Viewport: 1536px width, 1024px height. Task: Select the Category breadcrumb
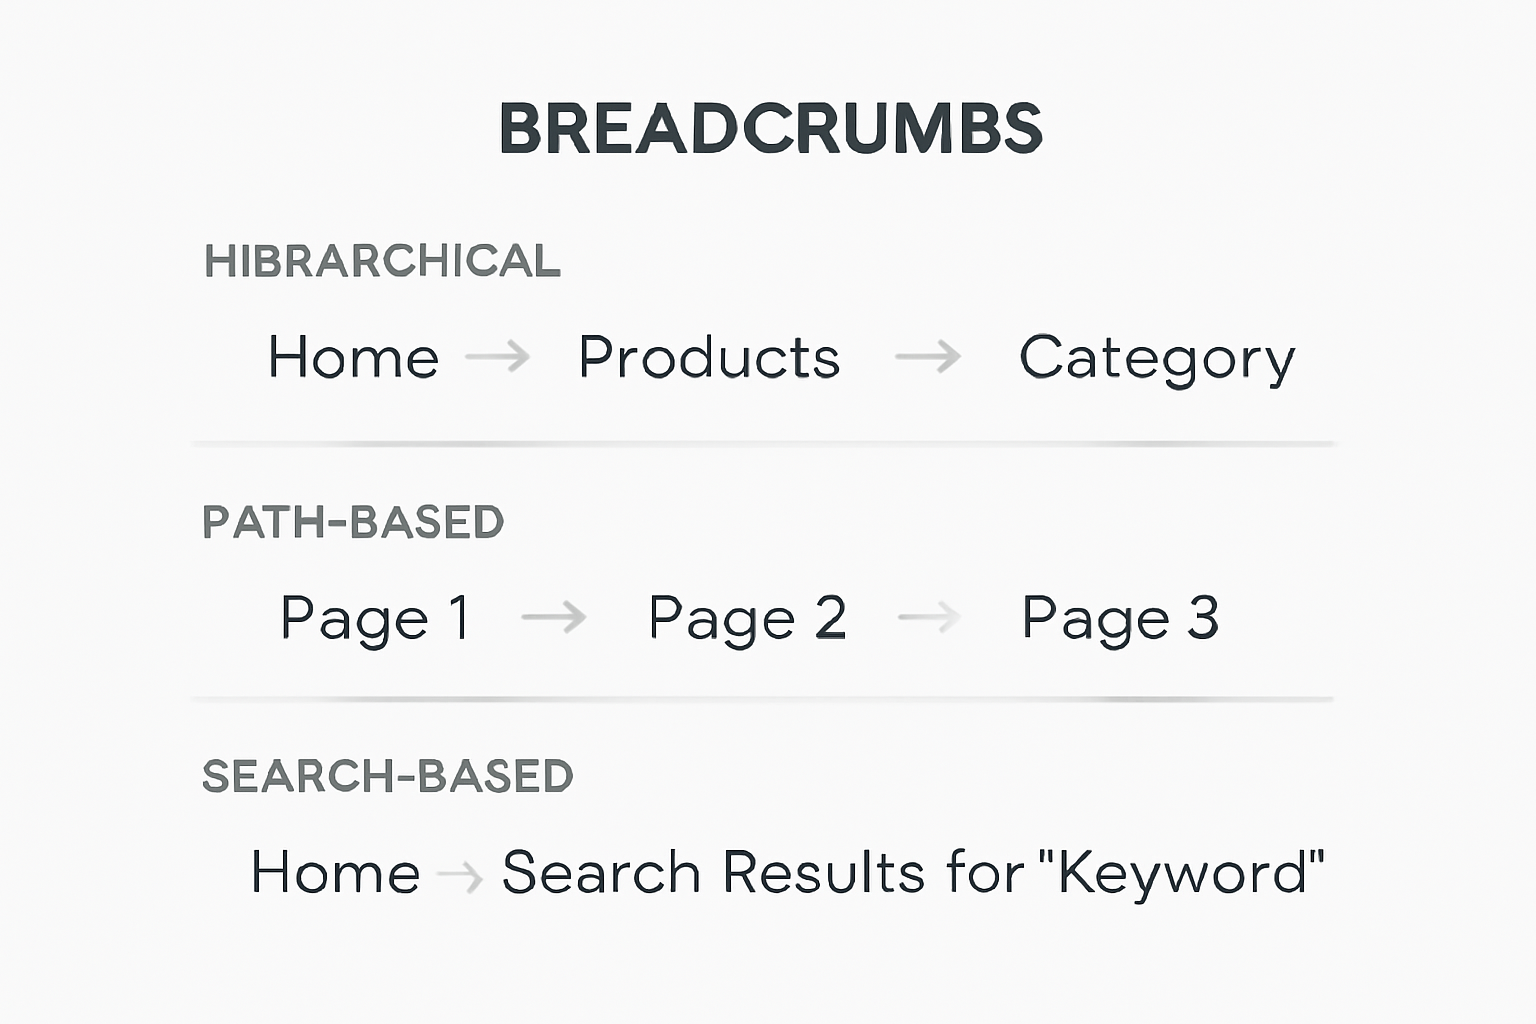click(x=1157, y=358)
